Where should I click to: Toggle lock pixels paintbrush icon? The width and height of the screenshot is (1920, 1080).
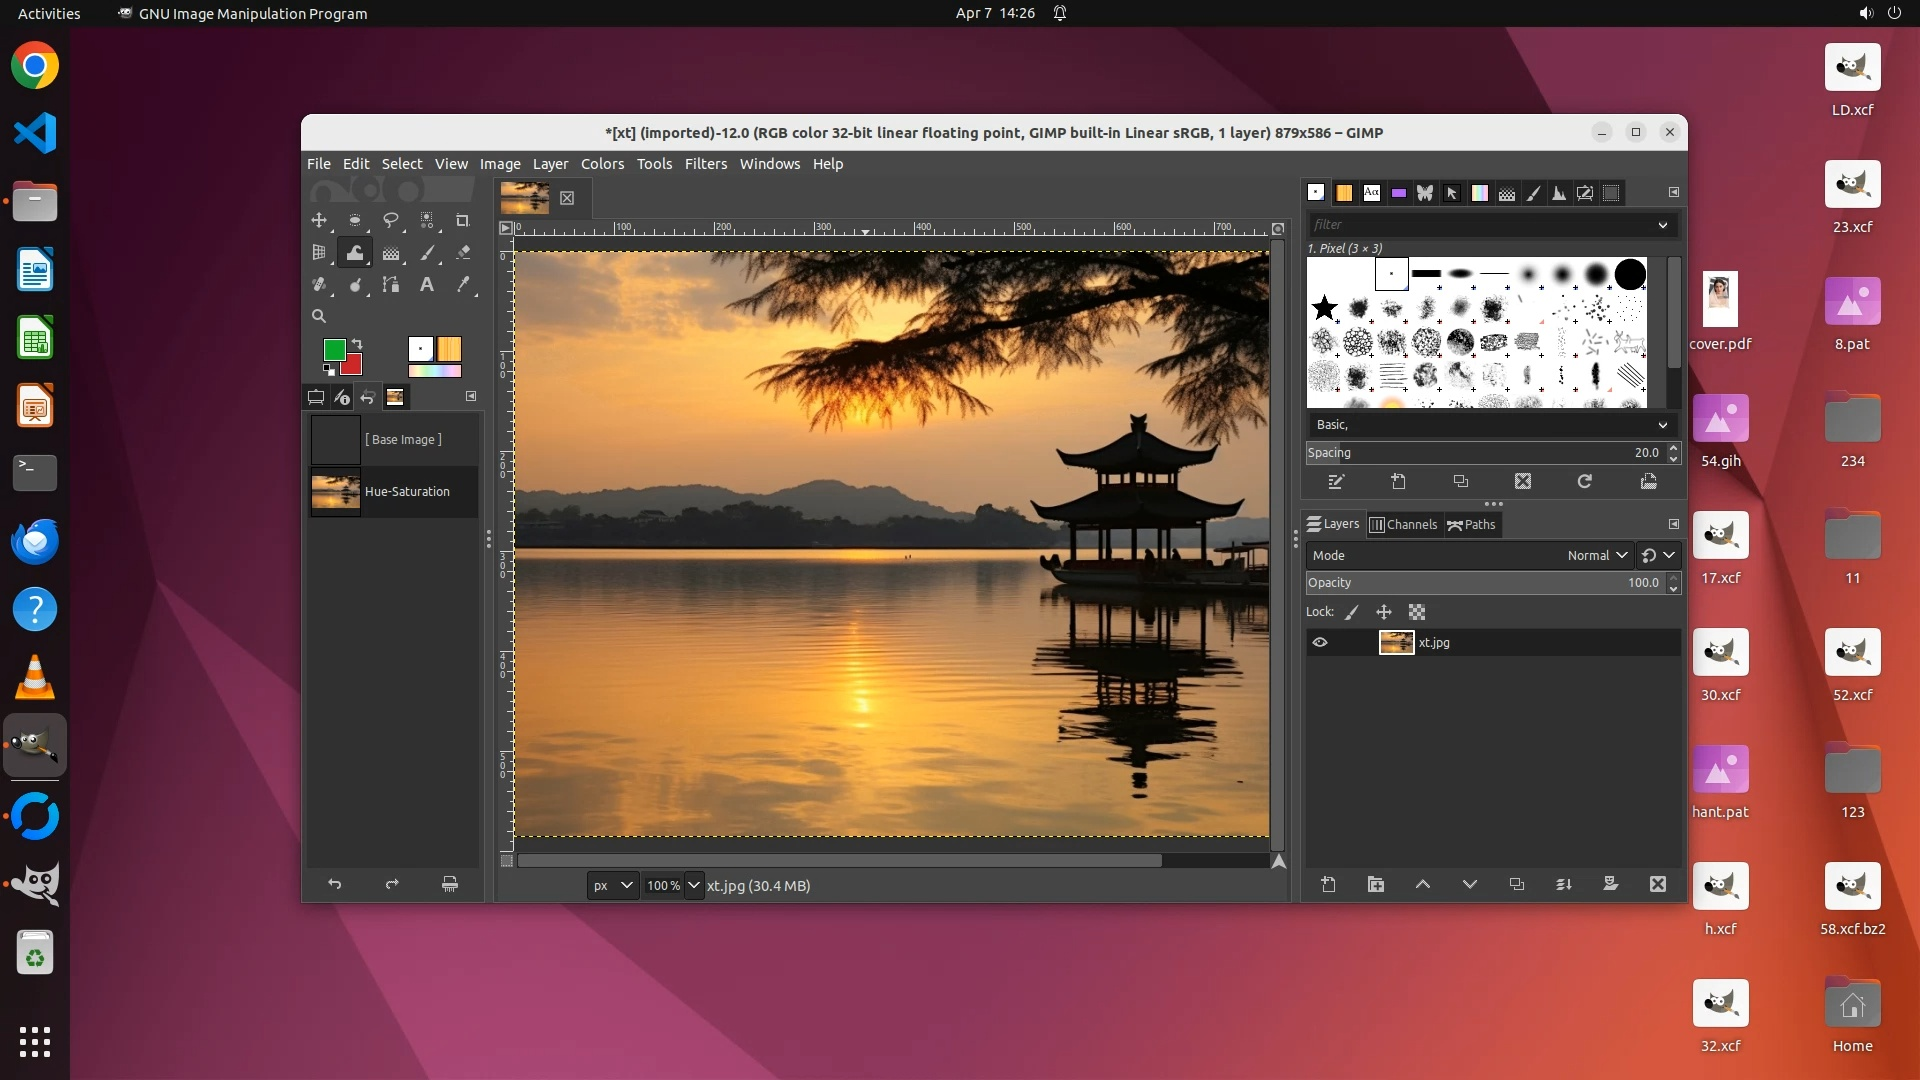1352,612
